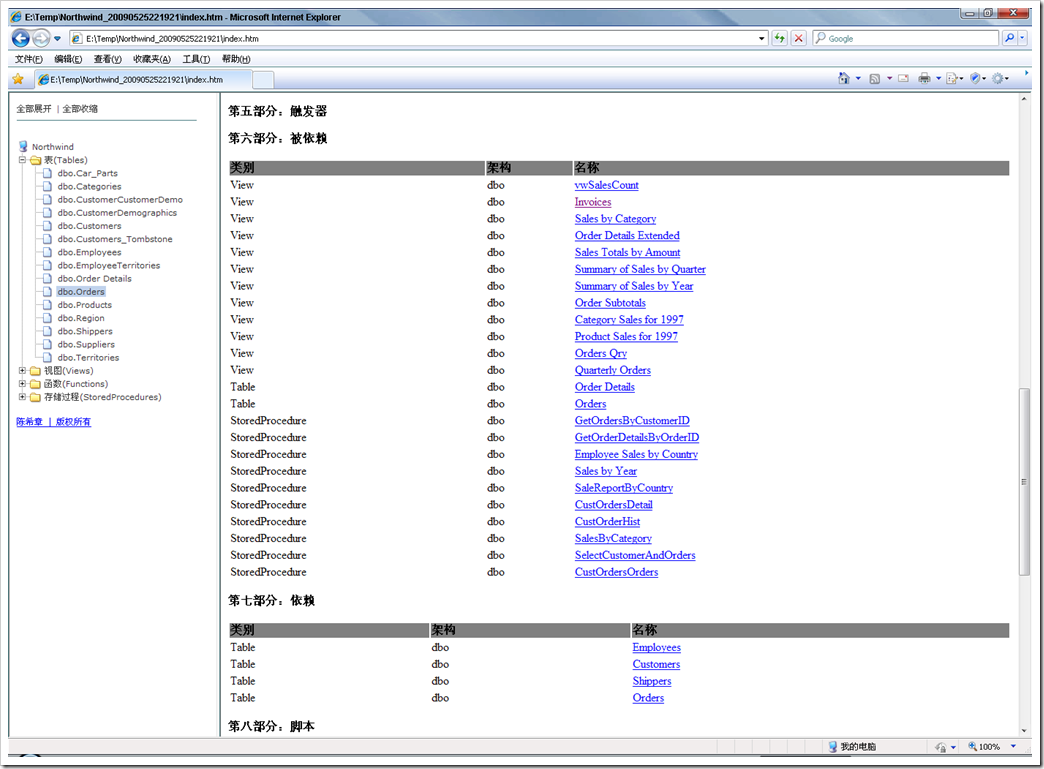
Task: Click the search magnifier button
Action: click(x=1010, y=38)
